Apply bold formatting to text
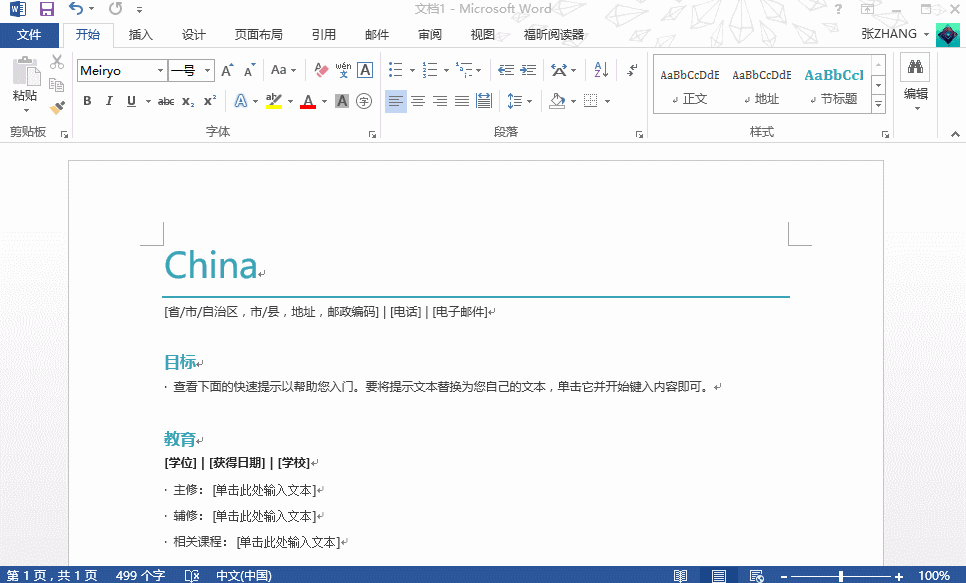This screenshot has height=583, width=966. (x=87, y=100)
